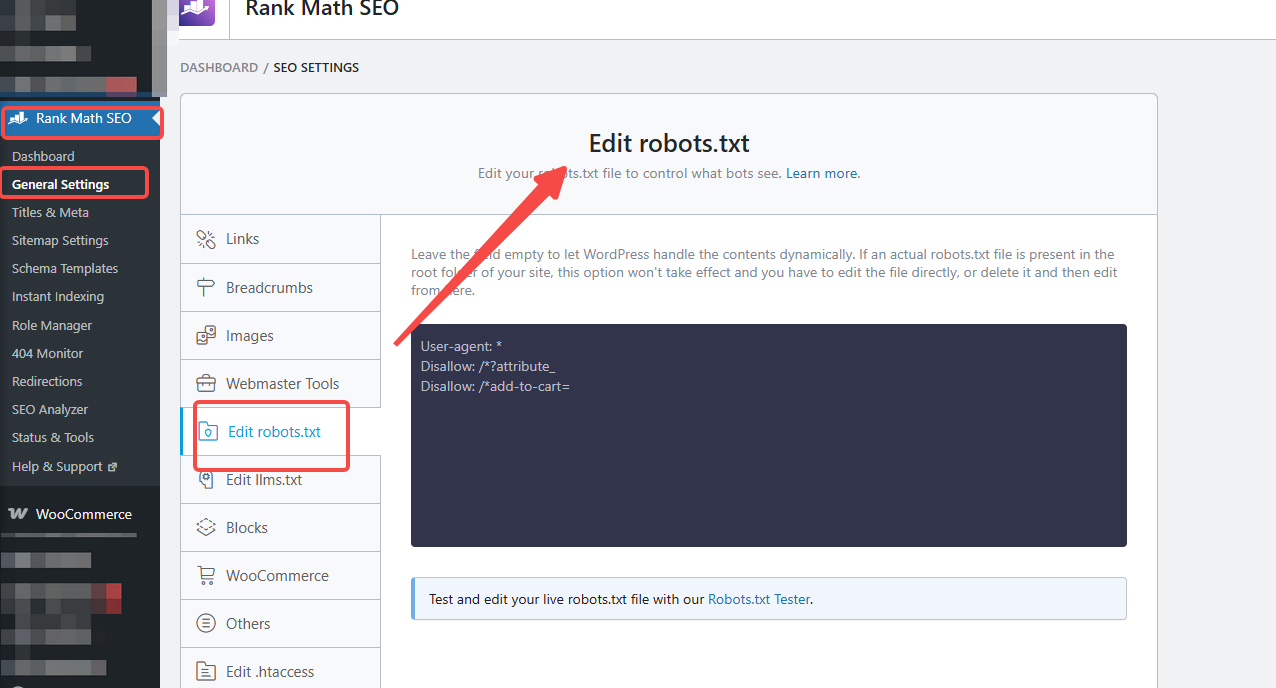The height and width of the screenshot is (688, 1276).
Task: Click the Rank Math logo icon in header
Action: [x=197, y=10]
